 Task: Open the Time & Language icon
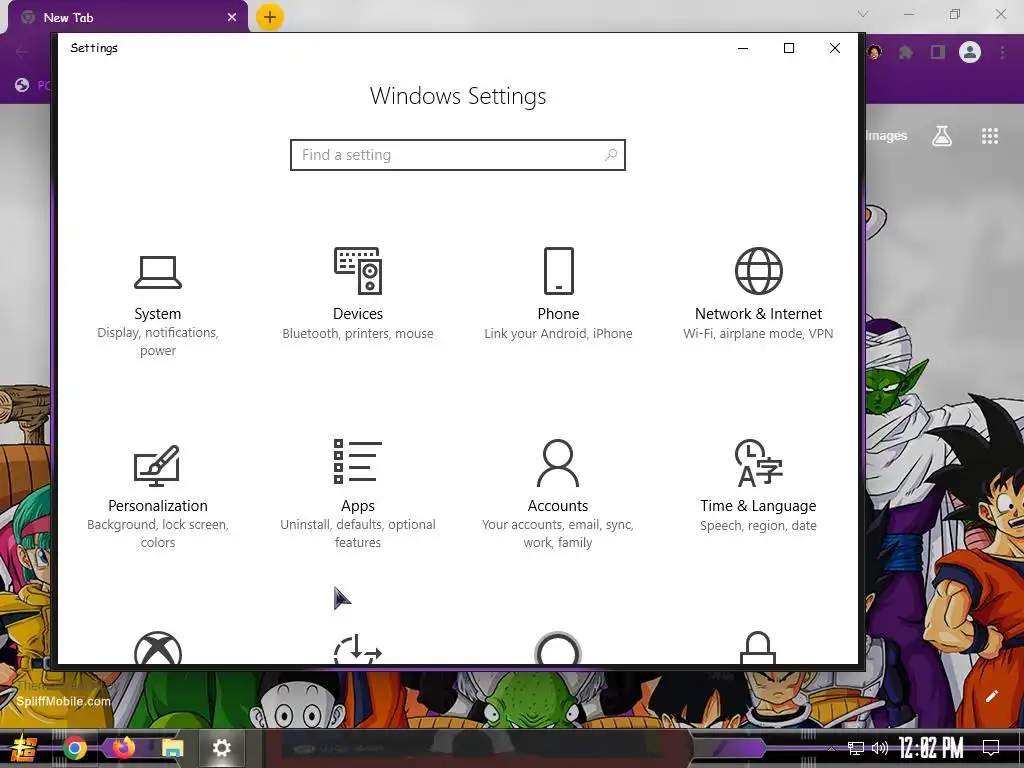tap(758, 463)
